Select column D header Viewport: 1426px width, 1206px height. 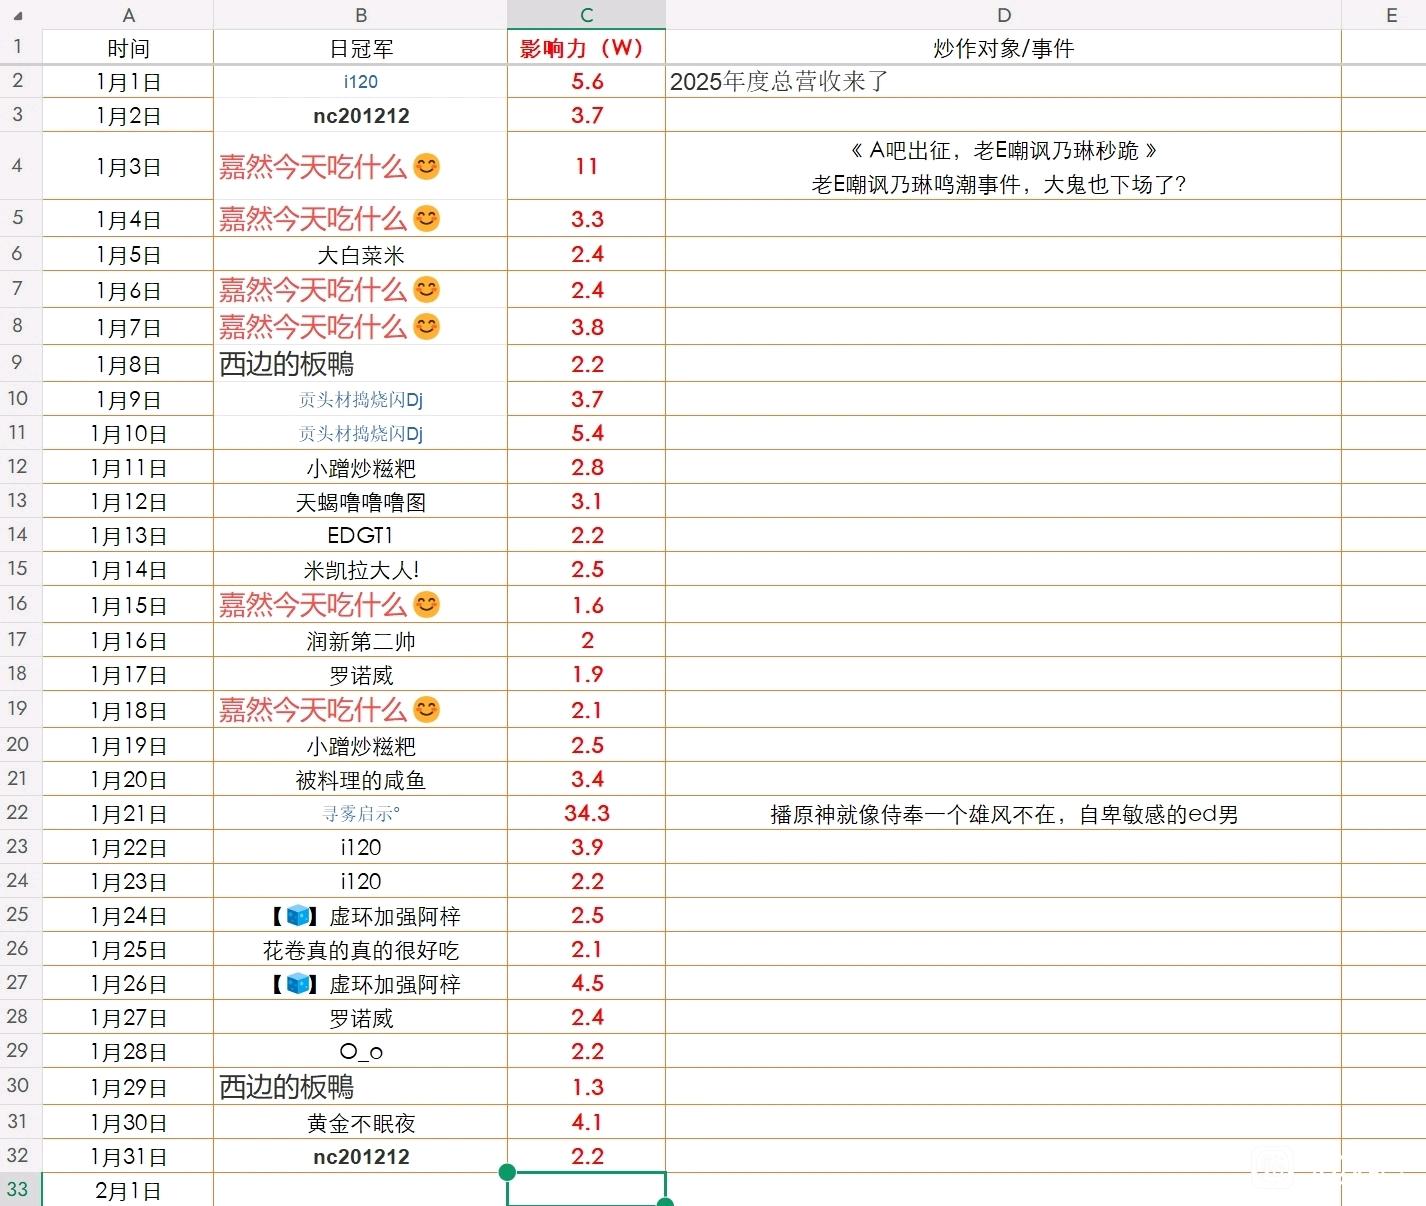(x=1003, y=15)
